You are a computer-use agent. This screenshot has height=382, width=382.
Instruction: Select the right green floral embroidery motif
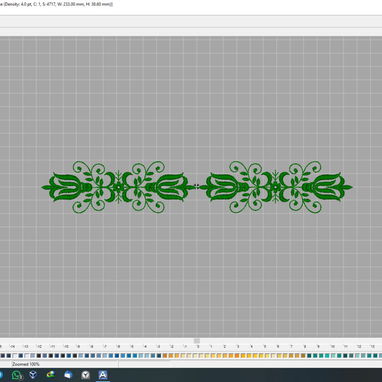pos(275,187)
